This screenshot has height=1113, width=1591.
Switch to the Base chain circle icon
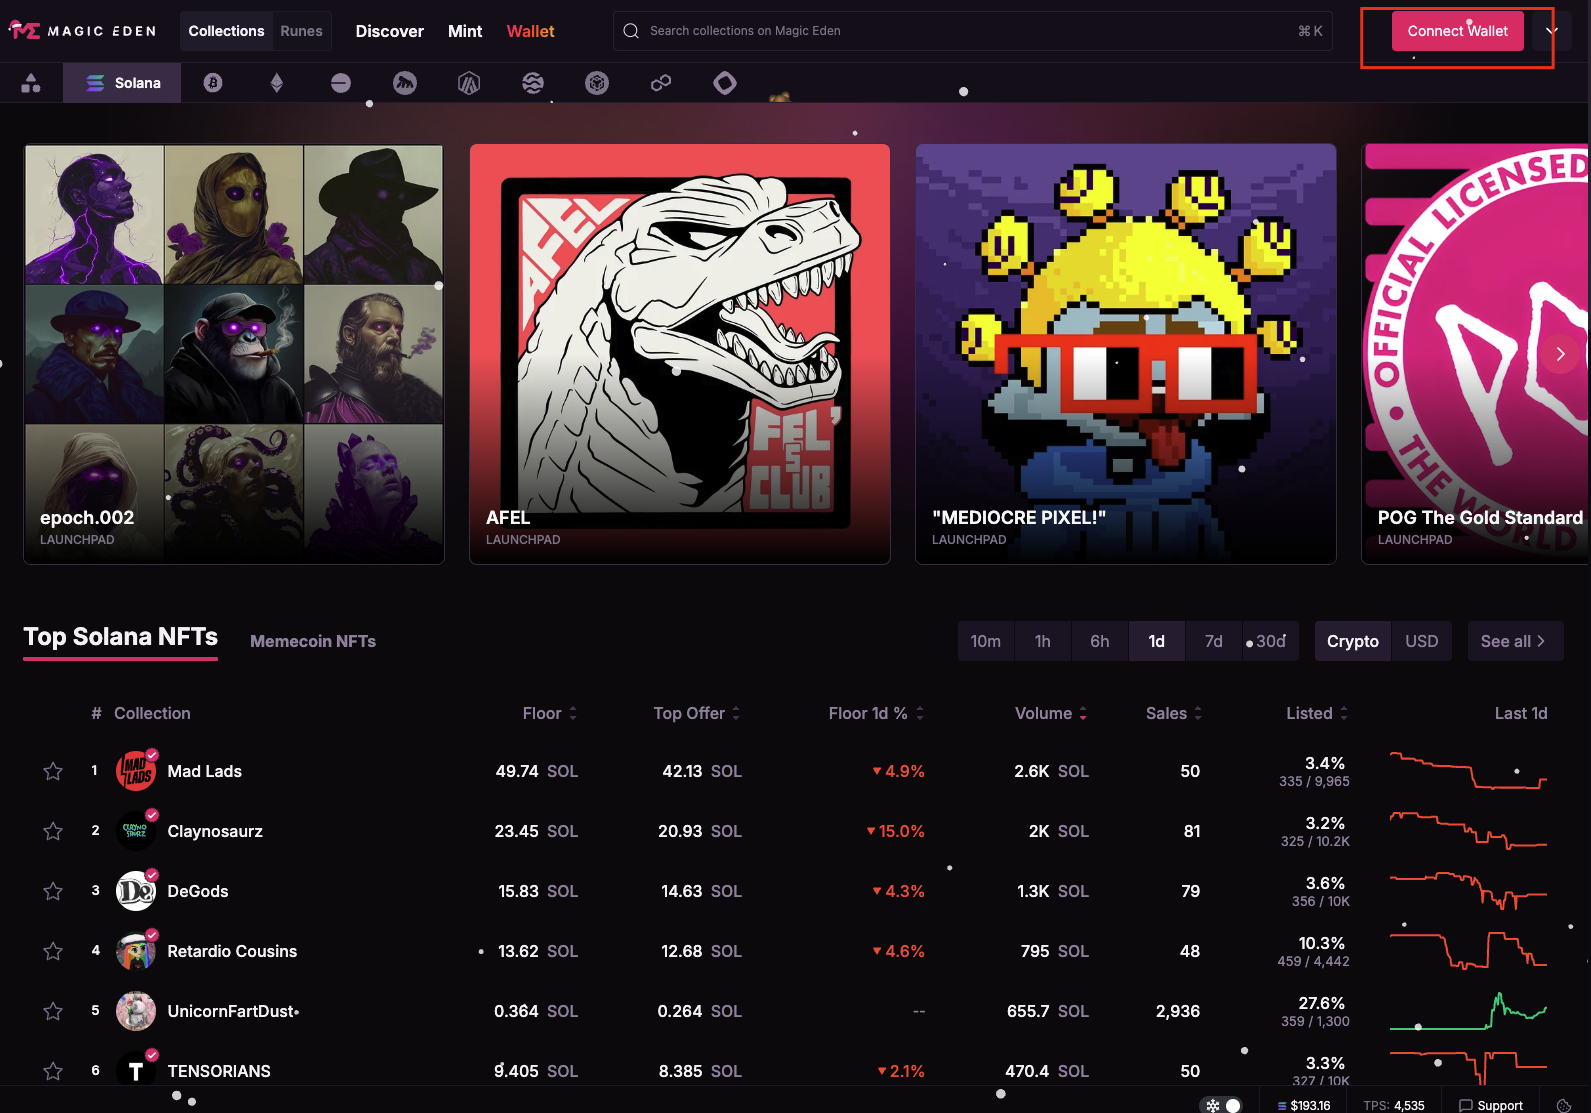[341, 83]
